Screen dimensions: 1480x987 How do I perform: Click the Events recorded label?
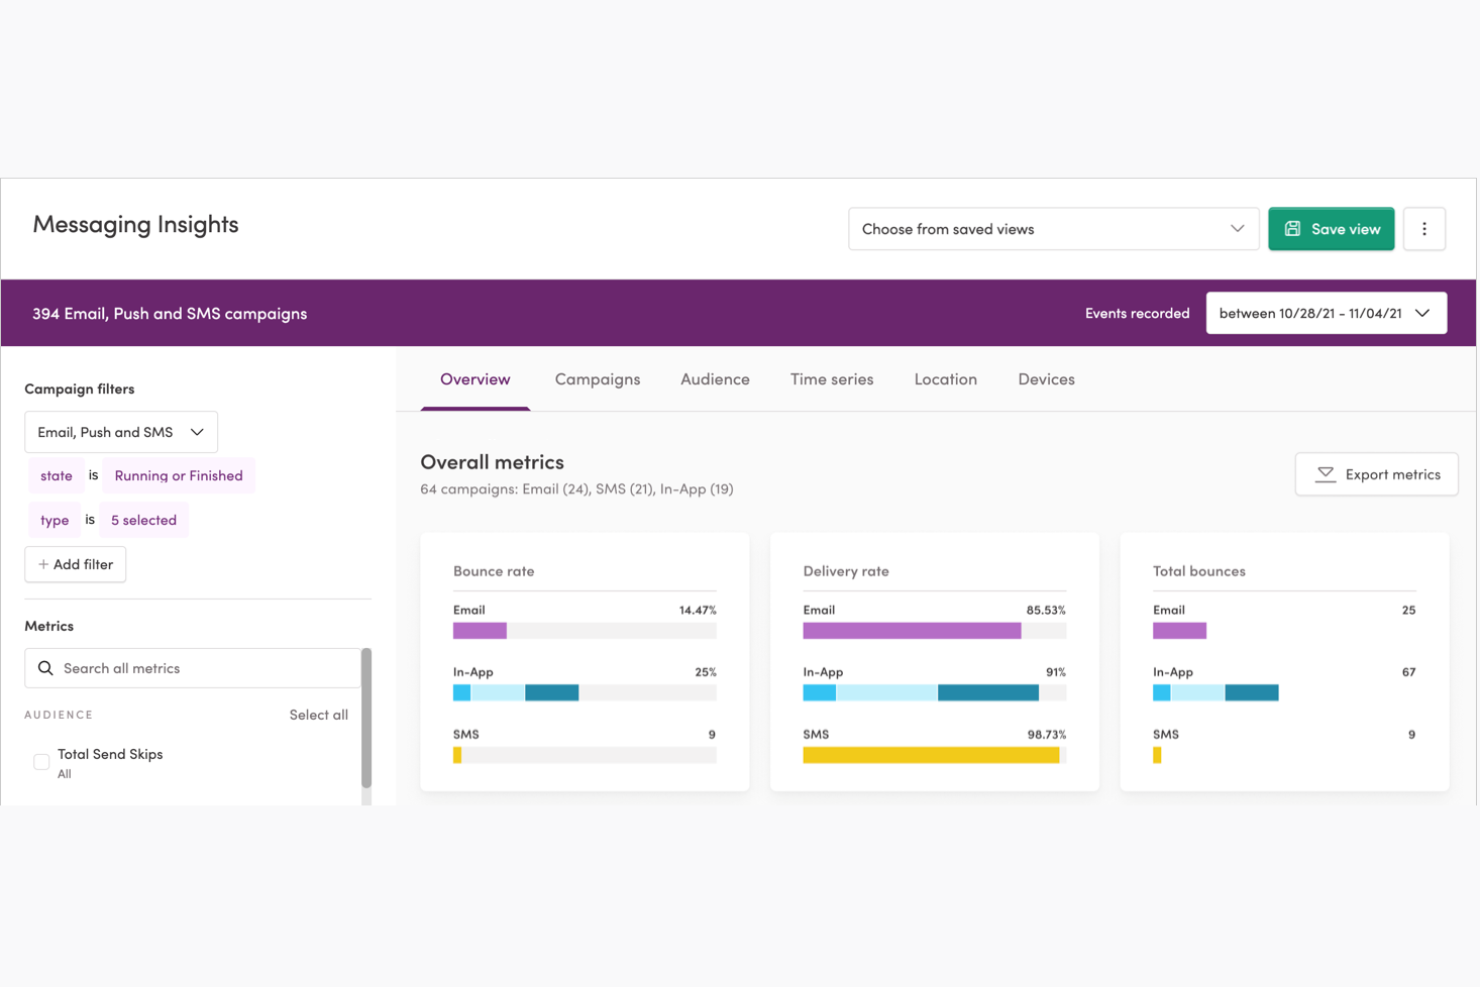pyautogui.click(x=1137, y=313)
